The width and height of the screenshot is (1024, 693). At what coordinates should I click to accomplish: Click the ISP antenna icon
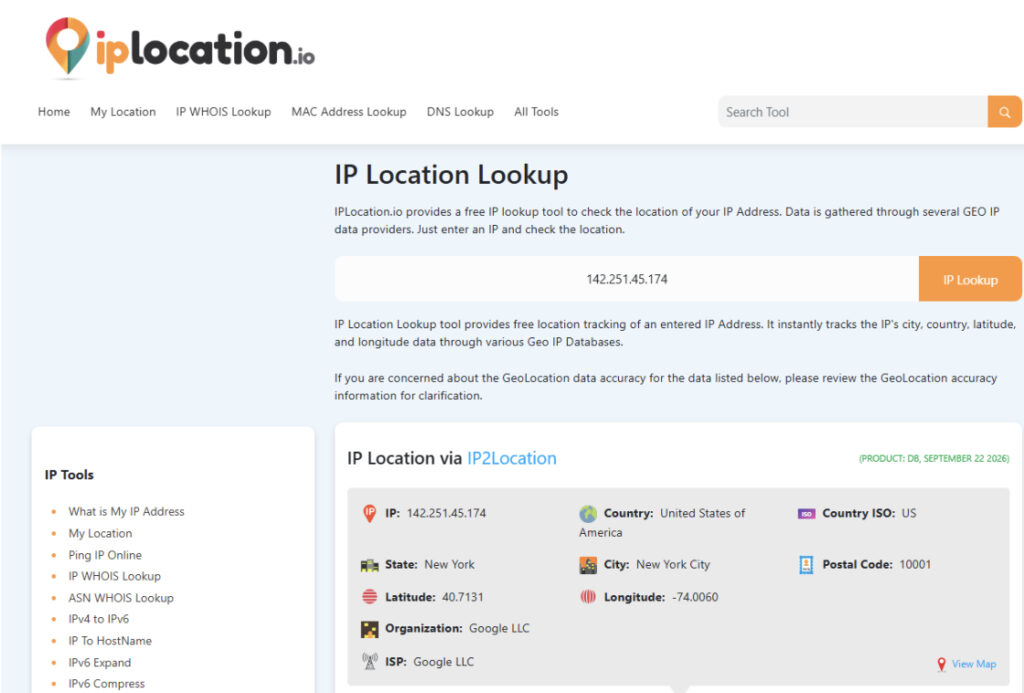click(x=370, y=662)
